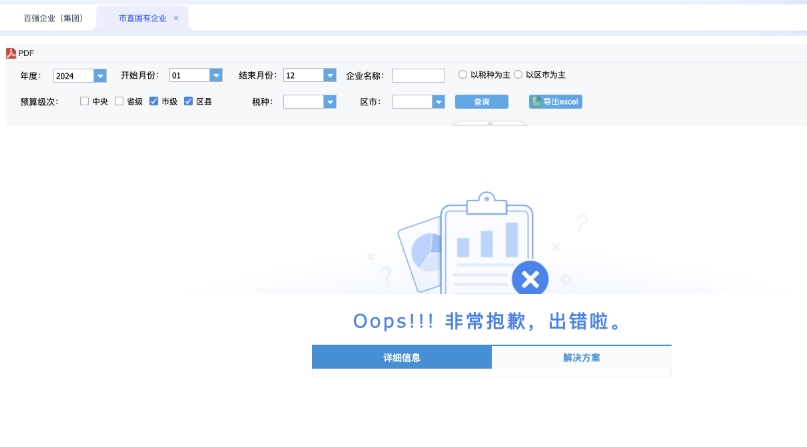Screen dimensions: 807x447
Task: Open the 区市 dropdown
Action: pyautogui.click(x=438, y=101)
